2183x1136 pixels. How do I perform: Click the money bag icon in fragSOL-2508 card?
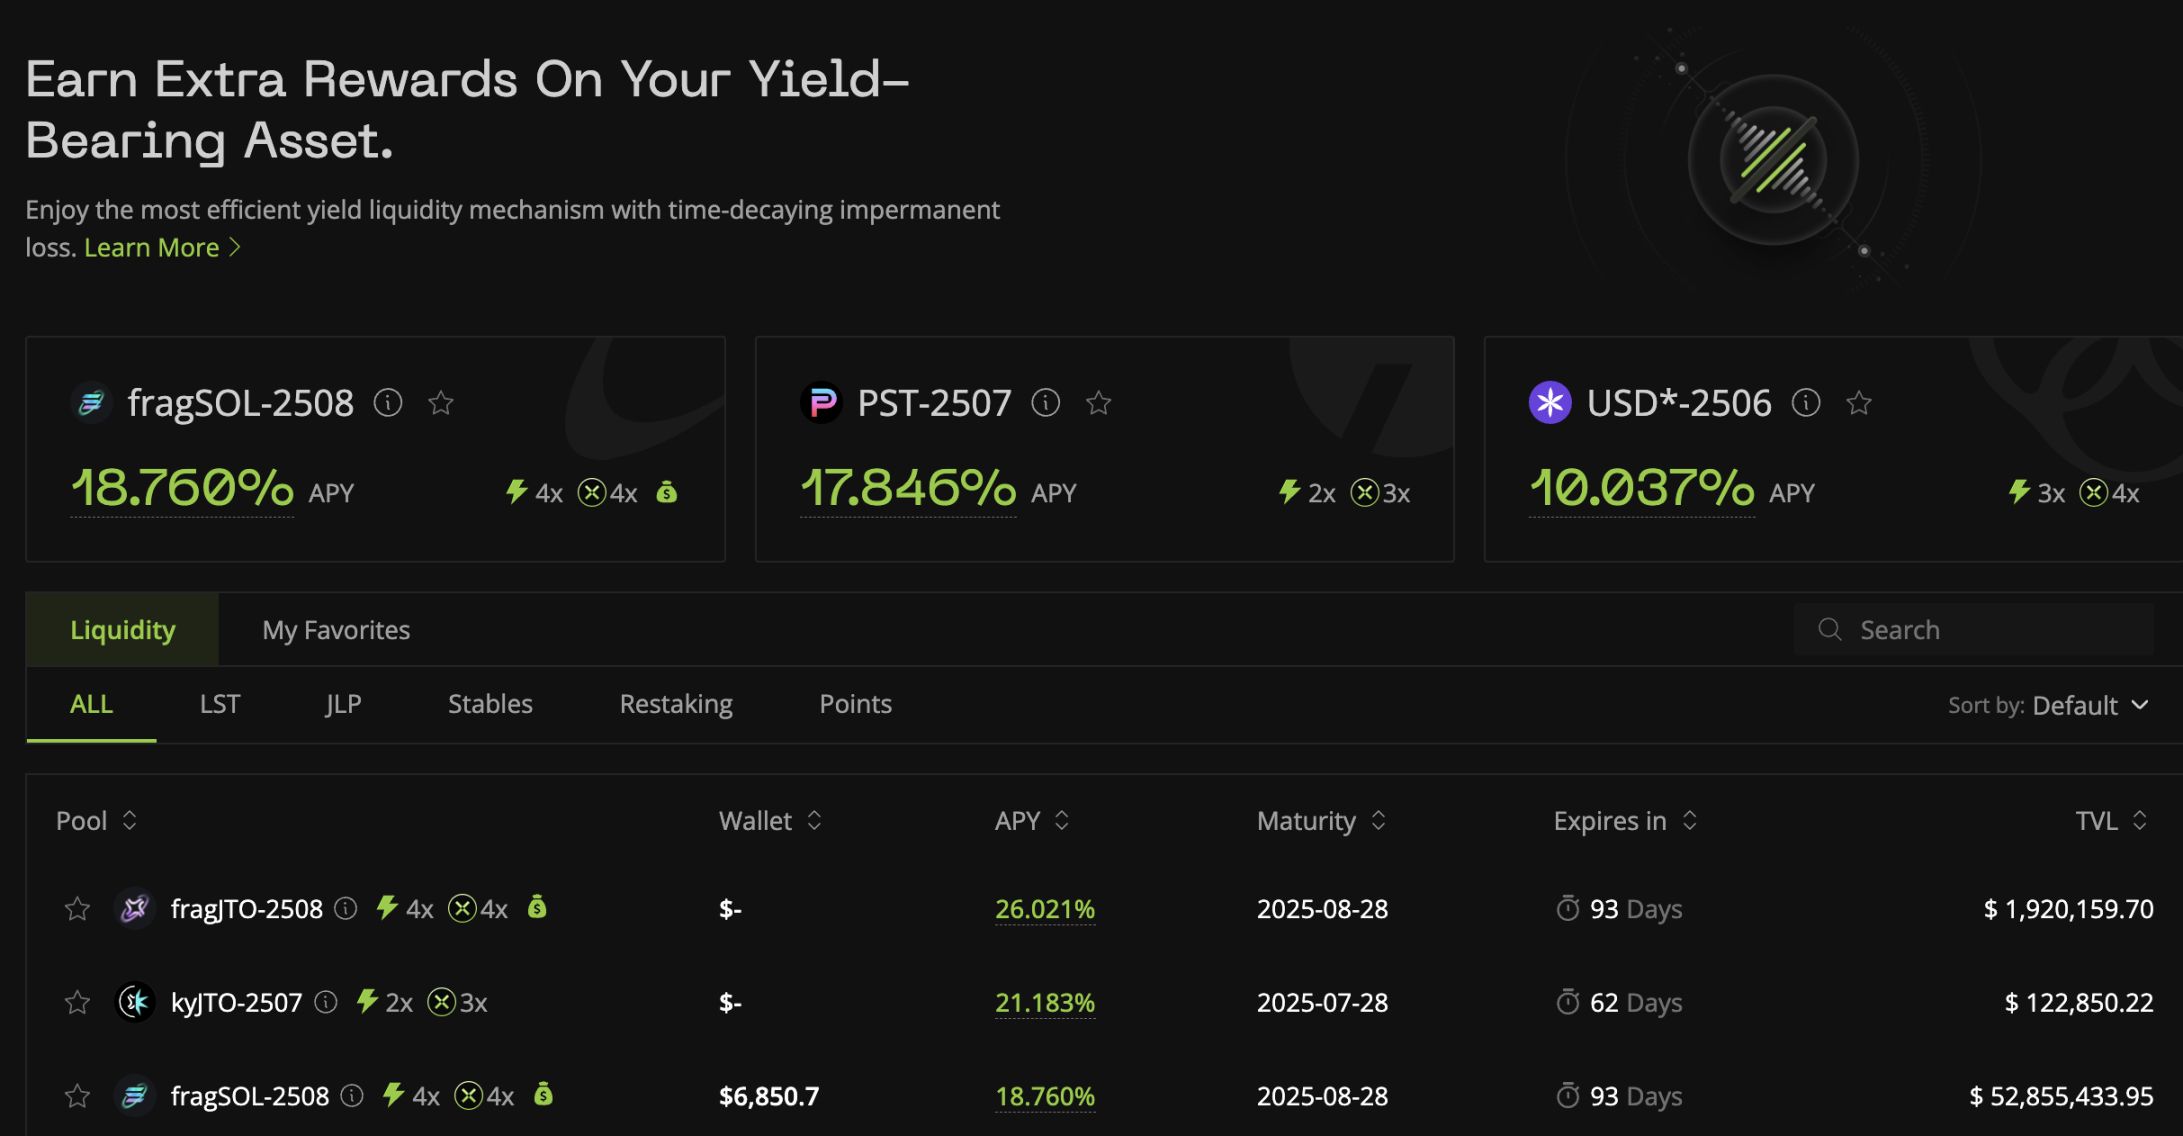tap(666, 492)
